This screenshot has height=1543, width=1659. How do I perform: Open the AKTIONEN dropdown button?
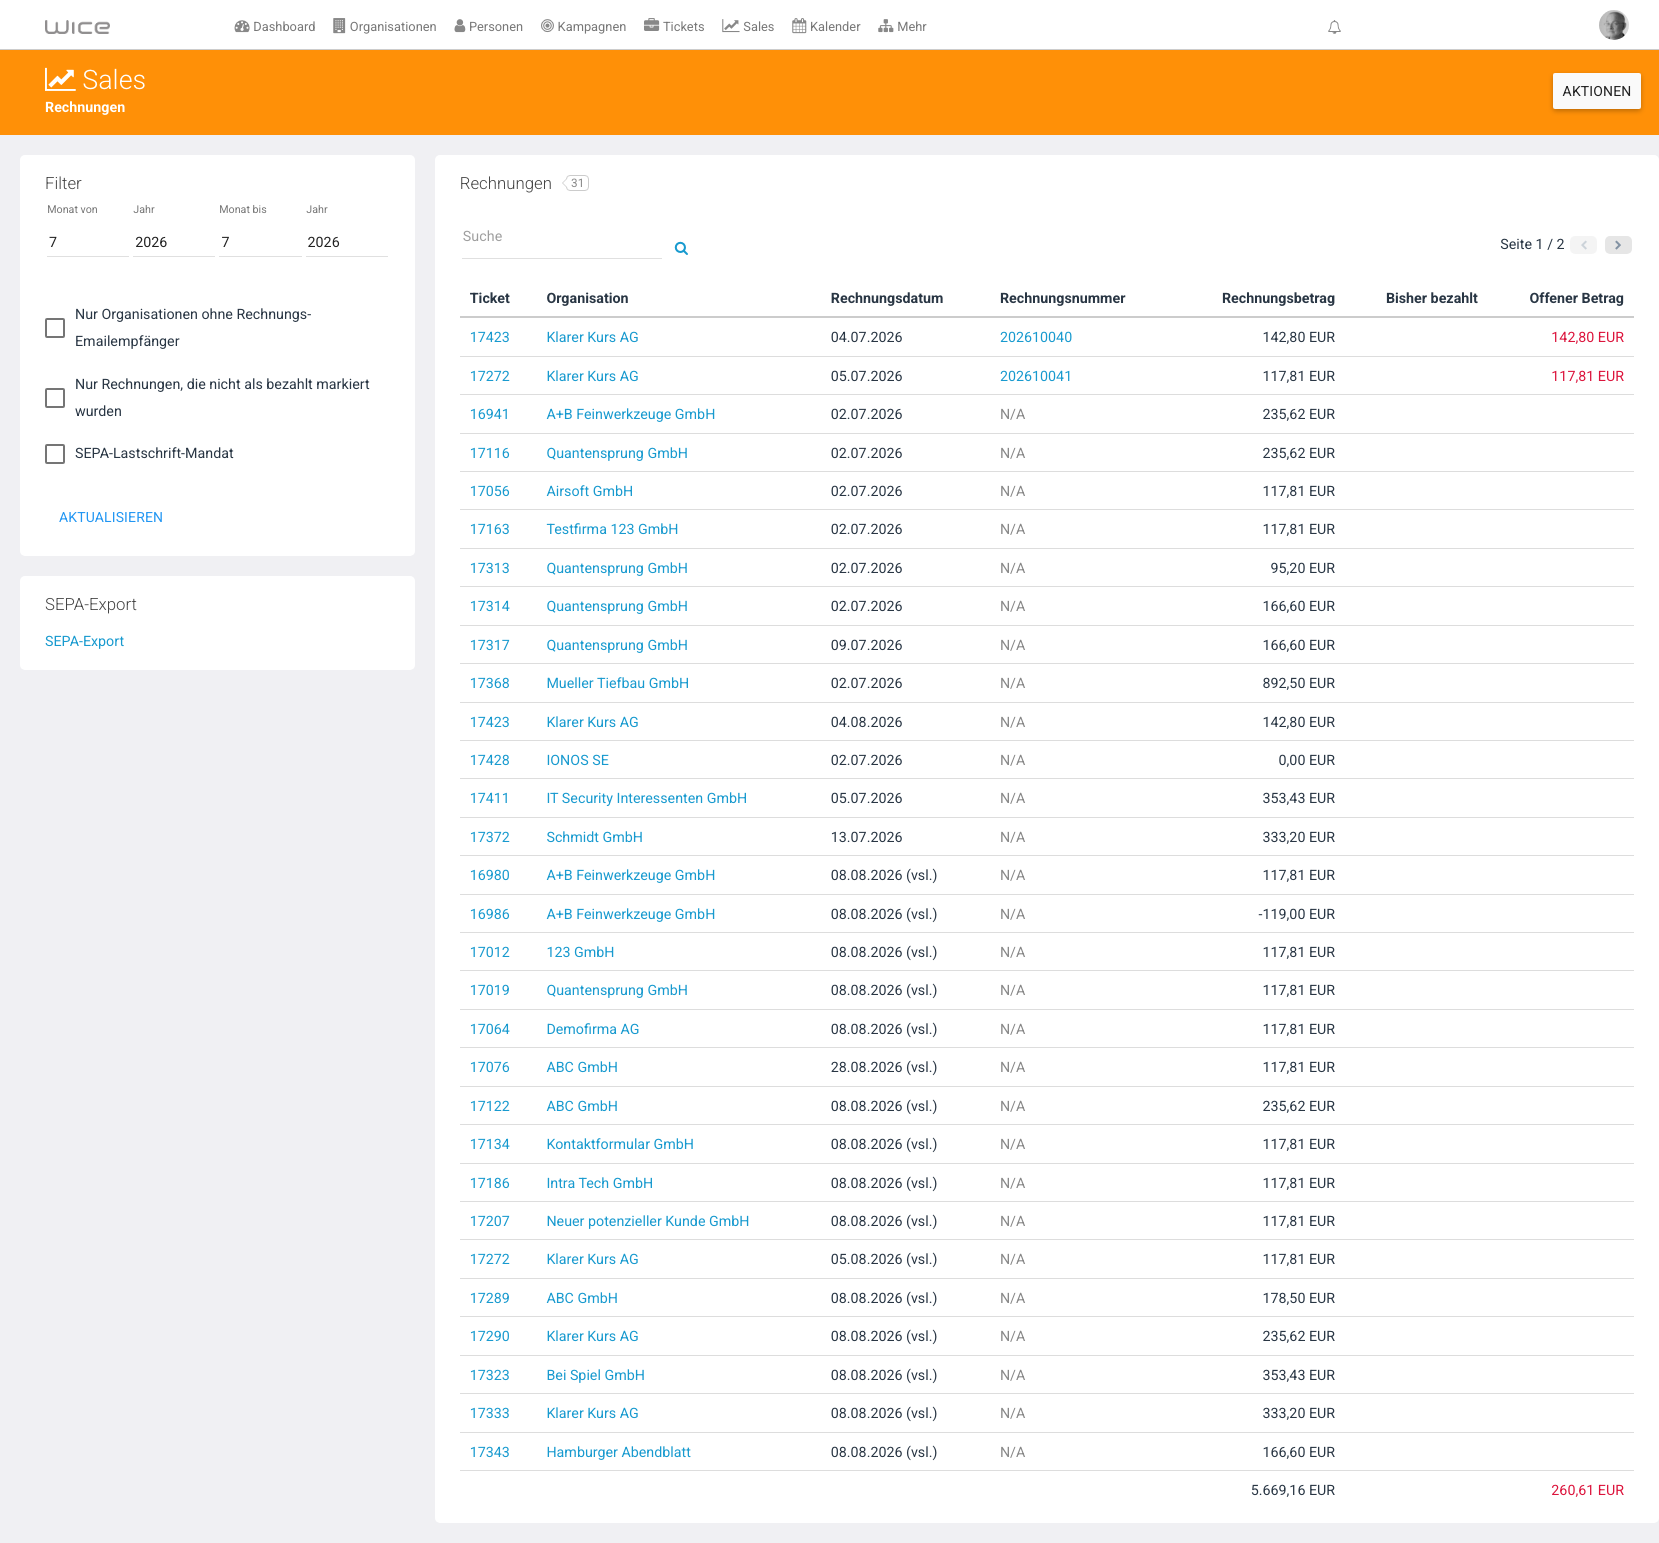coord(1596,91)
